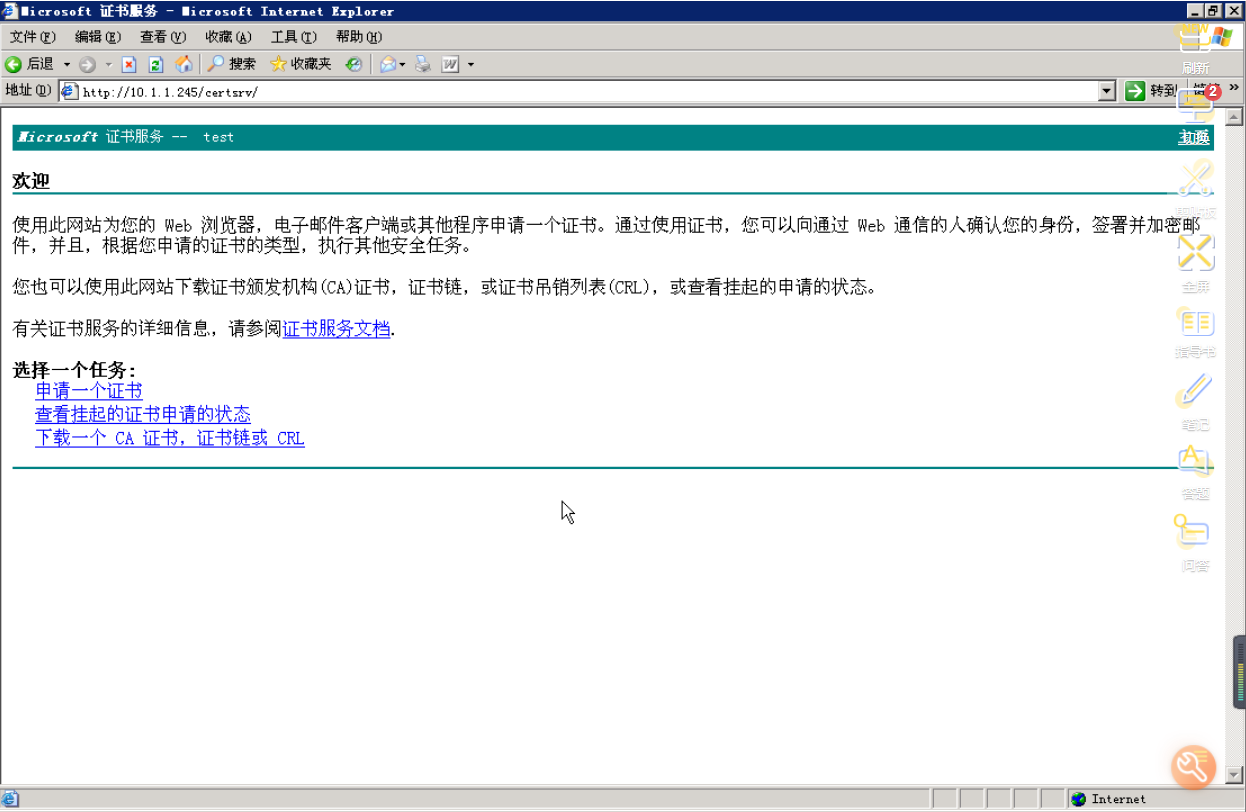The width and height of the screenshot is (1246, 812).
Task: Expand the address bar dropdown arrow
Action: pyautogui.click(x=1107, y=92)
